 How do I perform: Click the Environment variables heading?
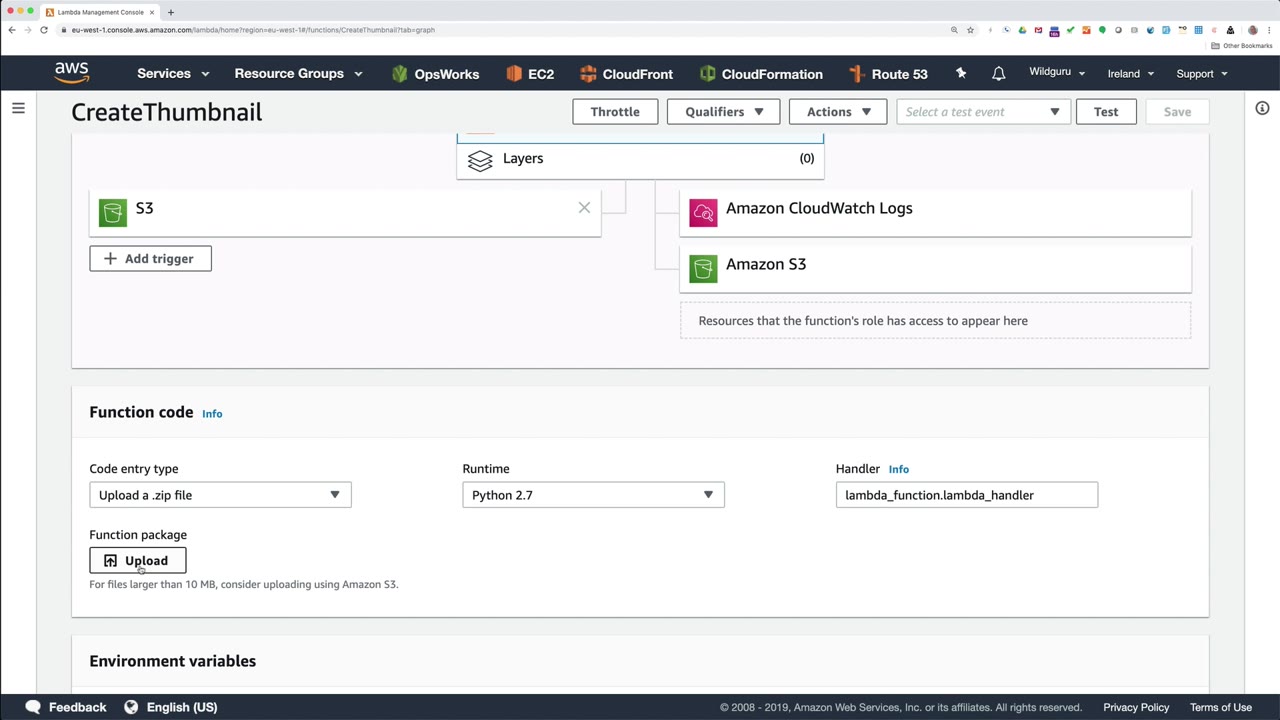172,661
